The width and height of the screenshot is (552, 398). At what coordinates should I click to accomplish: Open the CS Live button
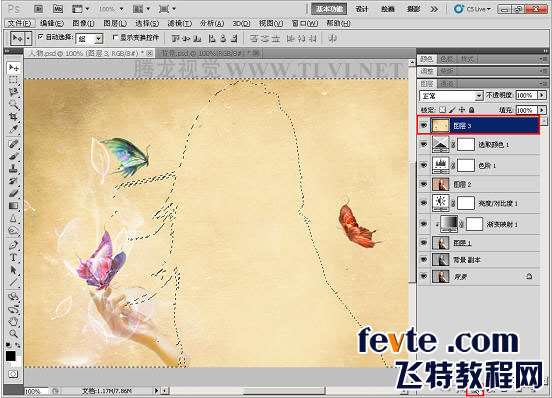click(x=472, y=9)
